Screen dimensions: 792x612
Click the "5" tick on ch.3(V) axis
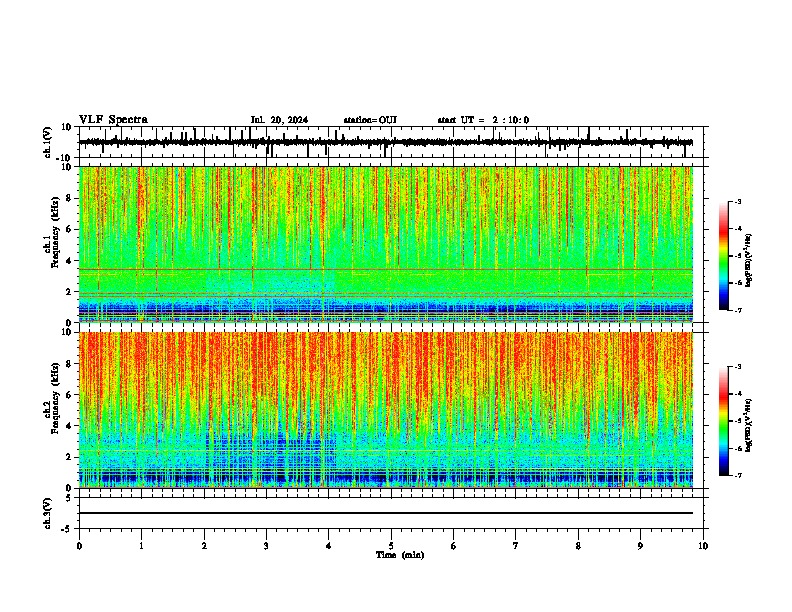coord(69,498)
